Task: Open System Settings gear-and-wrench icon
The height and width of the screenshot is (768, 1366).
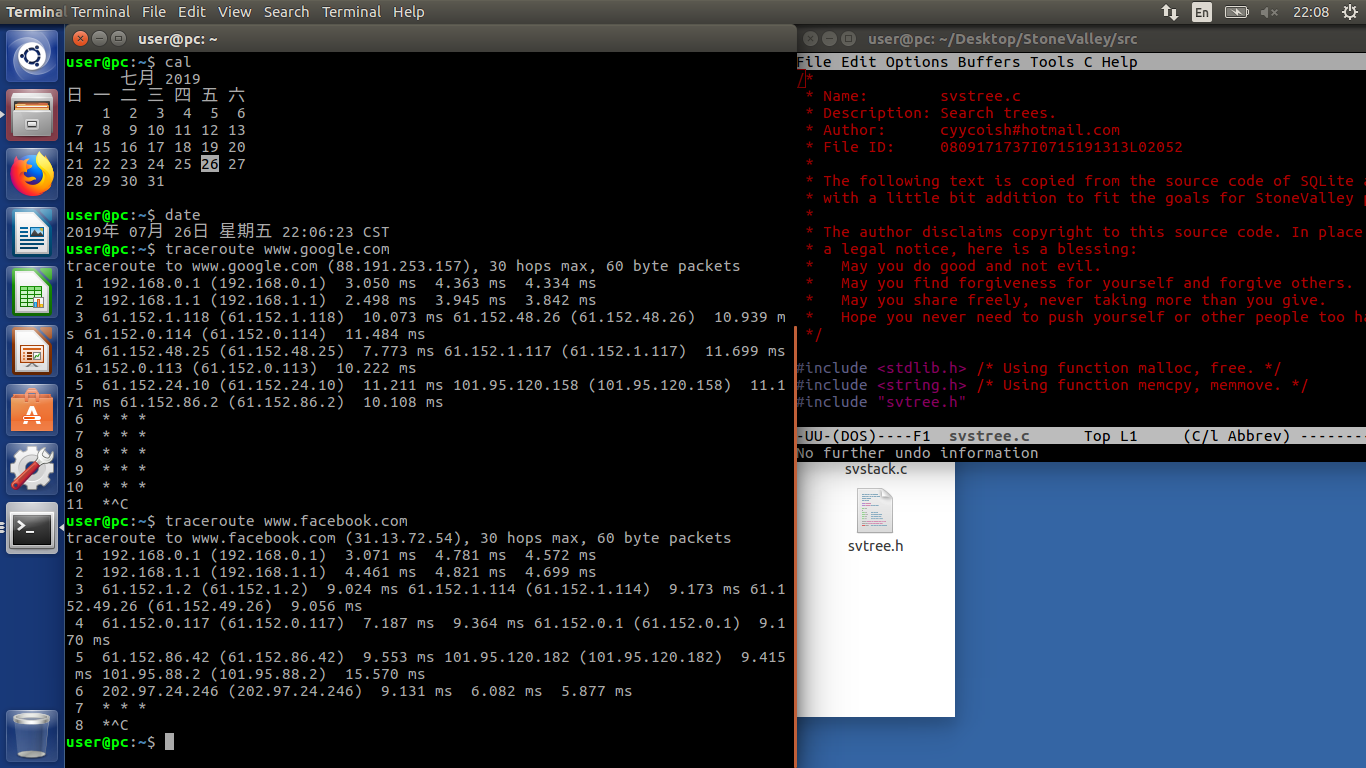Action: (32, 469)
